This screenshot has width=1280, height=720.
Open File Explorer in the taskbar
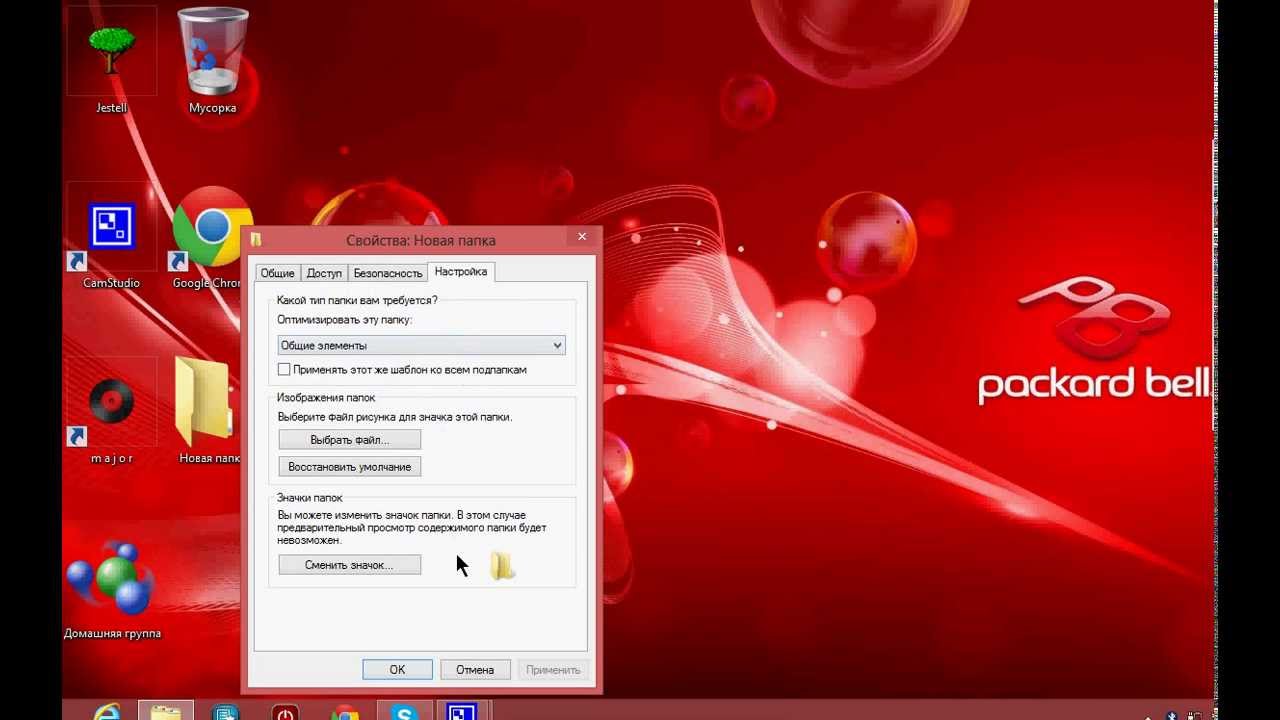pos(166,712)
